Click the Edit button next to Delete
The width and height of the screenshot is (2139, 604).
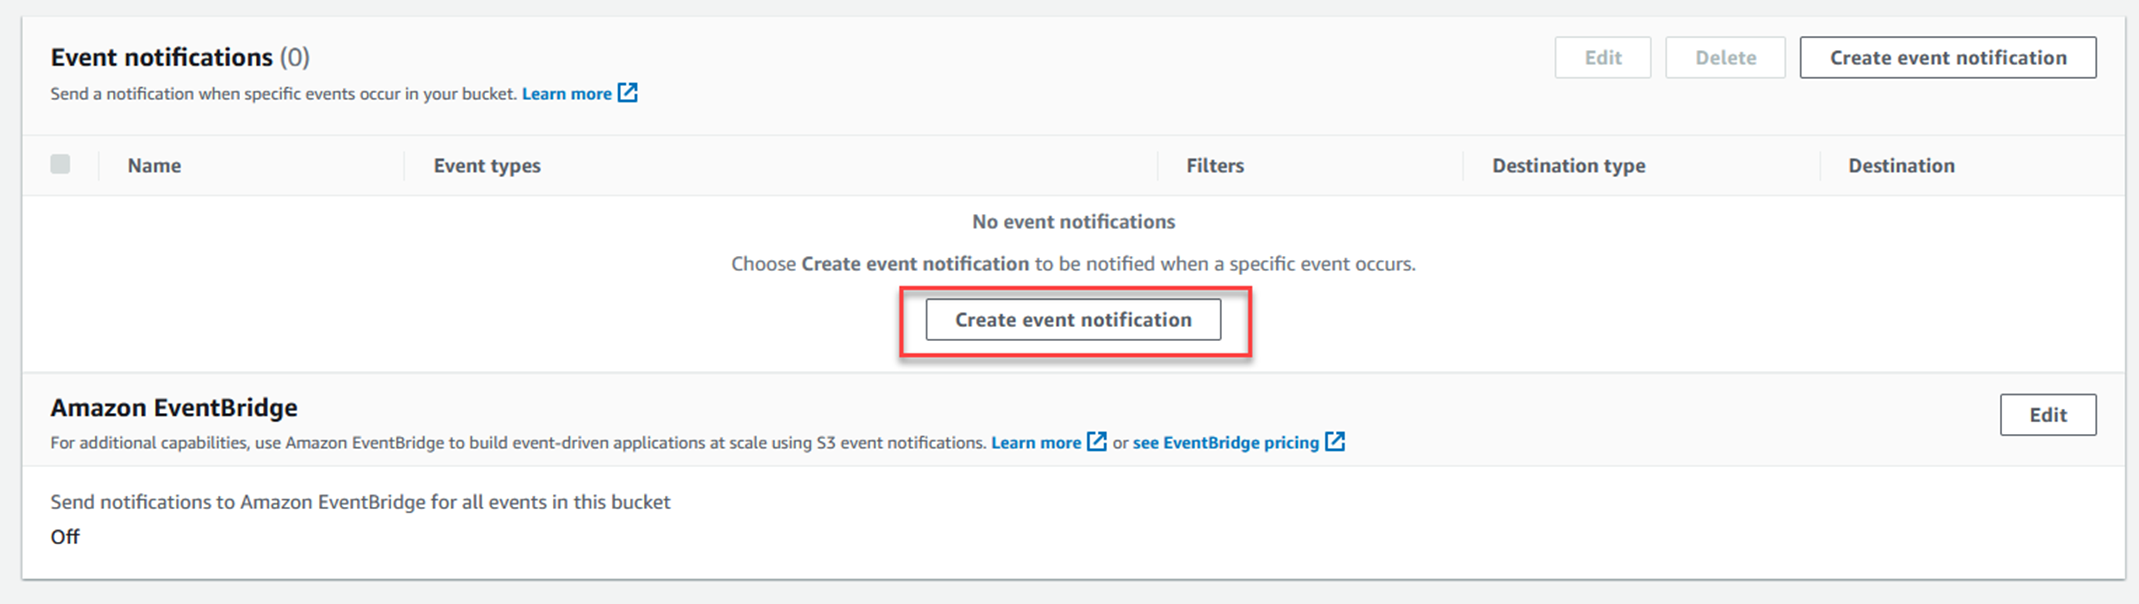click(1602, 58)
